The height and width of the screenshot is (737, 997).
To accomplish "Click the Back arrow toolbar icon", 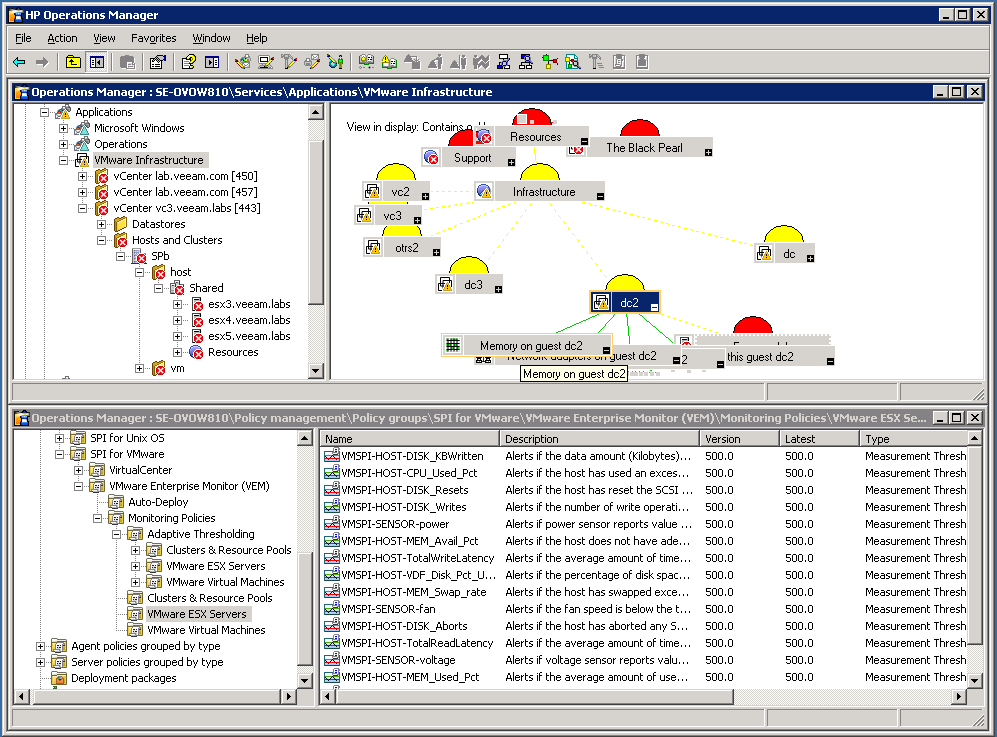I will pos(19,62).
